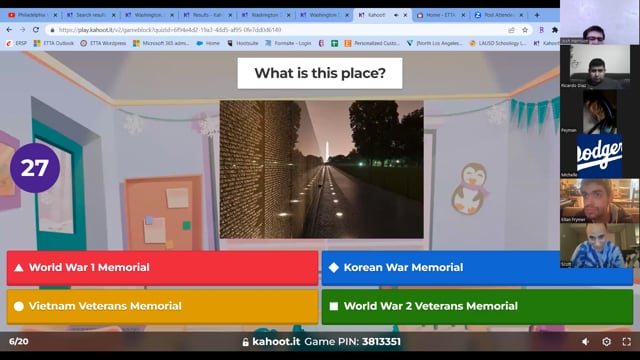Go back using browser back arrow

[9, 30]
